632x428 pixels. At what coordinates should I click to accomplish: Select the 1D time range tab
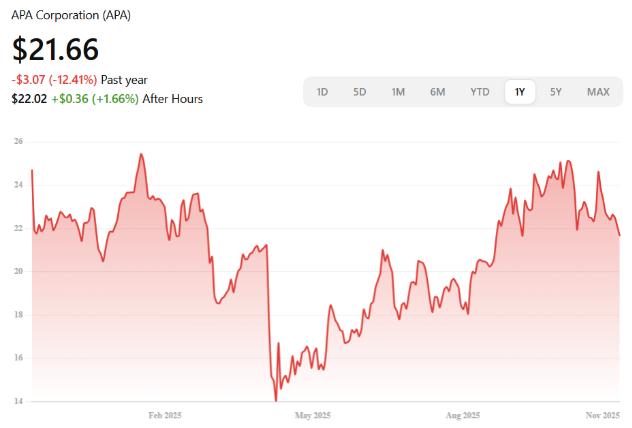pyautogui.click(x=322, y=92)
